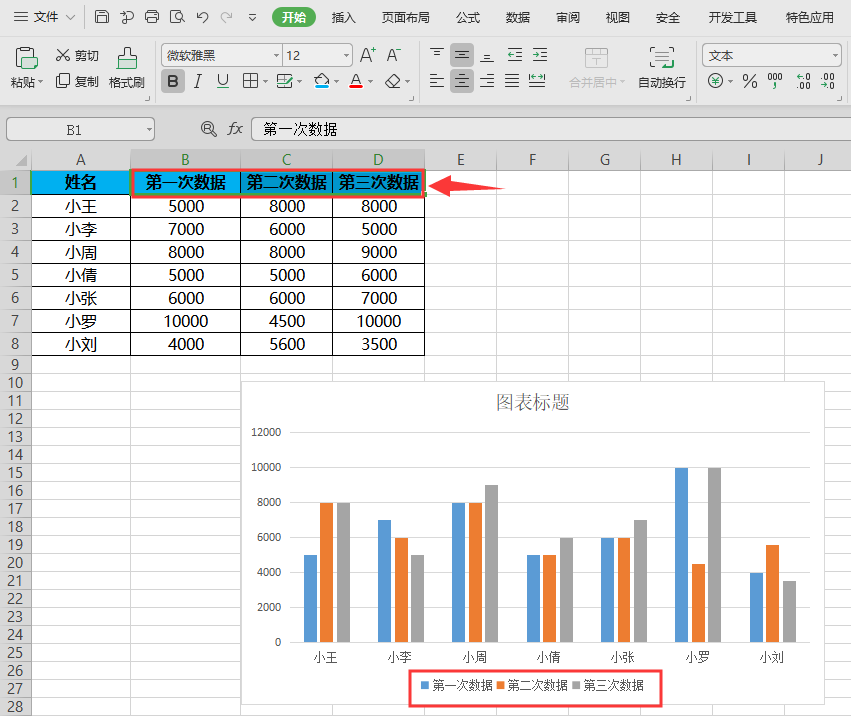Screen dimensions: 851x716
Task: Click the 复制 (Copy) button
Action: [77, 81]
